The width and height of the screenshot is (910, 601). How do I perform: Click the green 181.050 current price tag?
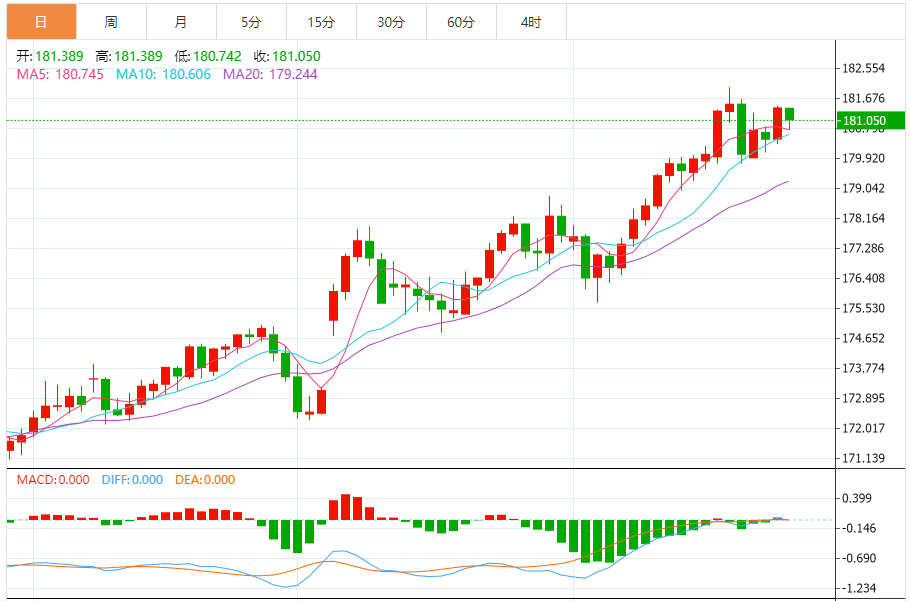tap(871, 121)
